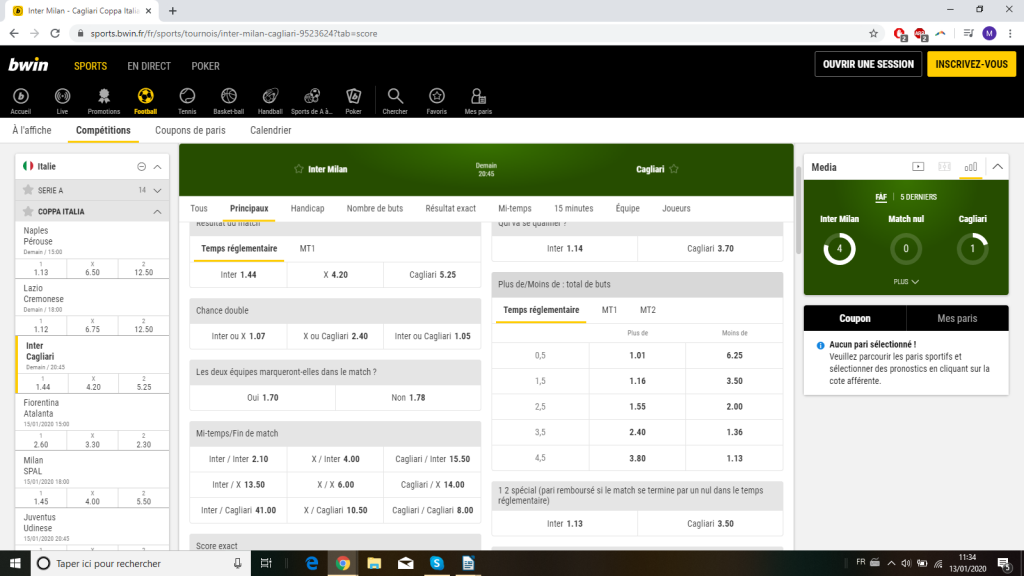Screen dimensions: 1024x576
Task: Favorite Cagliari with the star
Action: [x=674, y=168]
